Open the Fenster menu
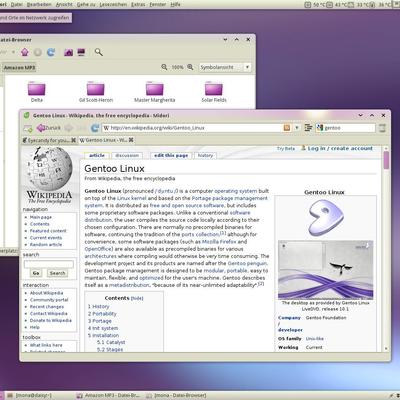 pyautogui.click(x=158, y=4)
